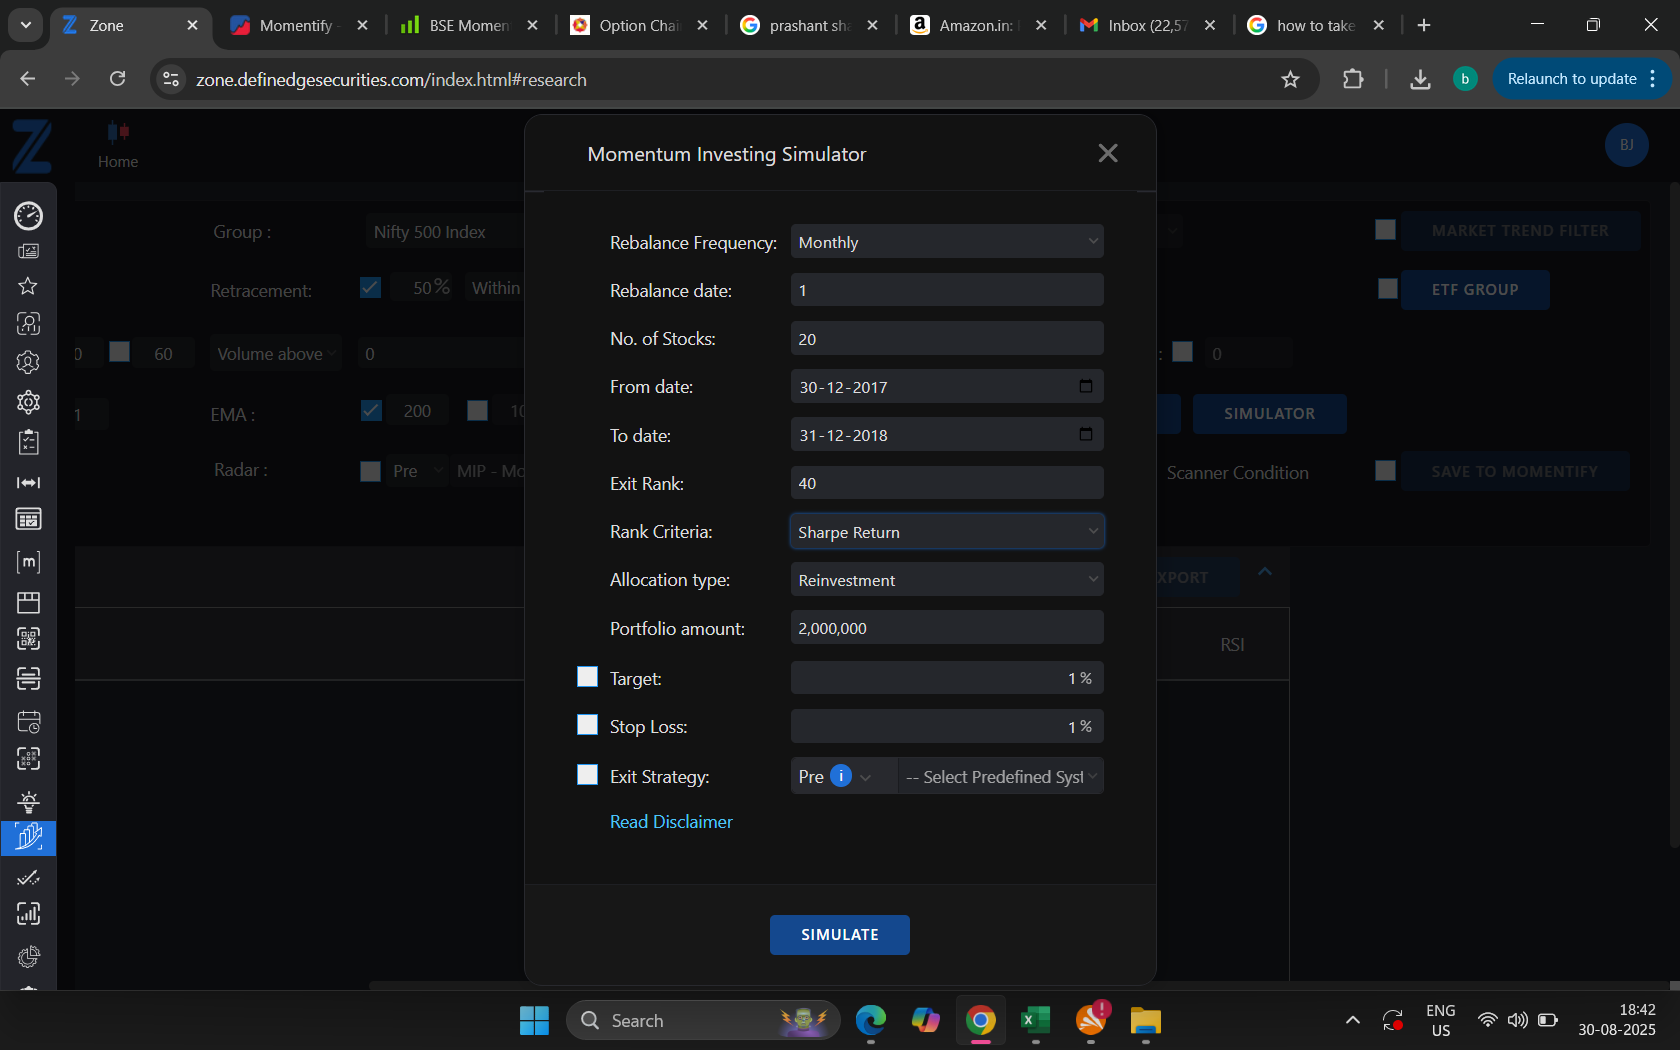Click the background SIMULATOR button
The height and width of the screenshot is (1050, 1680).
pyautogui.click(x=1269, y=413)
